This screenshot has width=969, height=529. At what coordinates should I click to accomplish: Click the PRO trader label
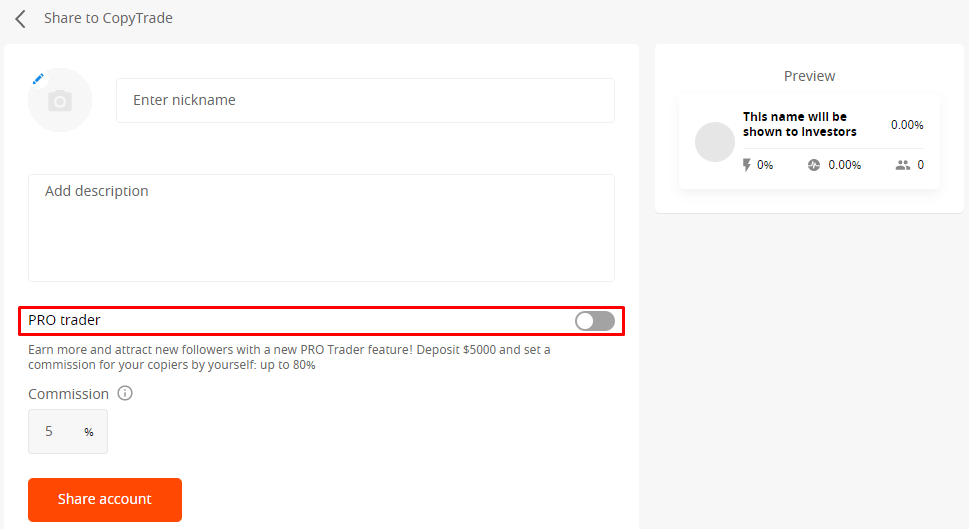[x=65, y=320]
